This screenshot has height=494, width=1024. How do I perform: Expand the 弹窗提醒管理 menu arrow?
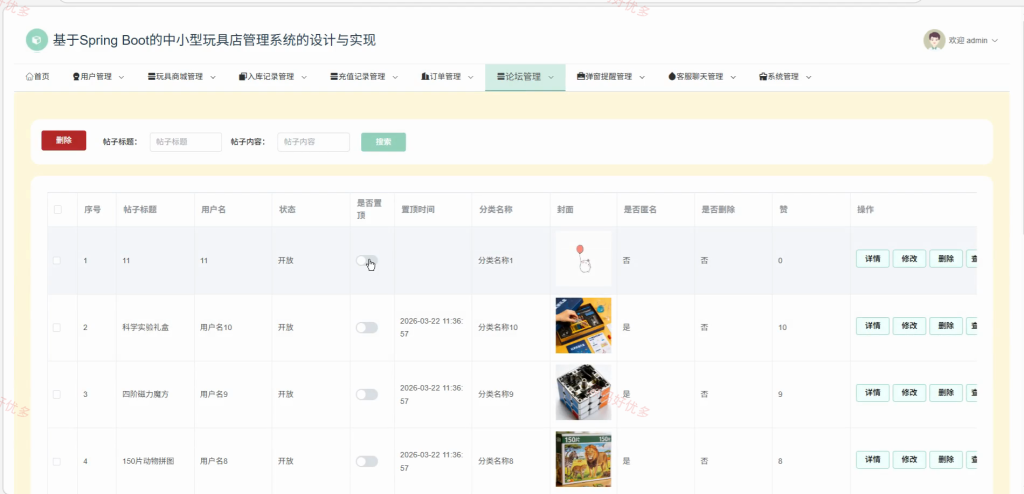point(642,77)
